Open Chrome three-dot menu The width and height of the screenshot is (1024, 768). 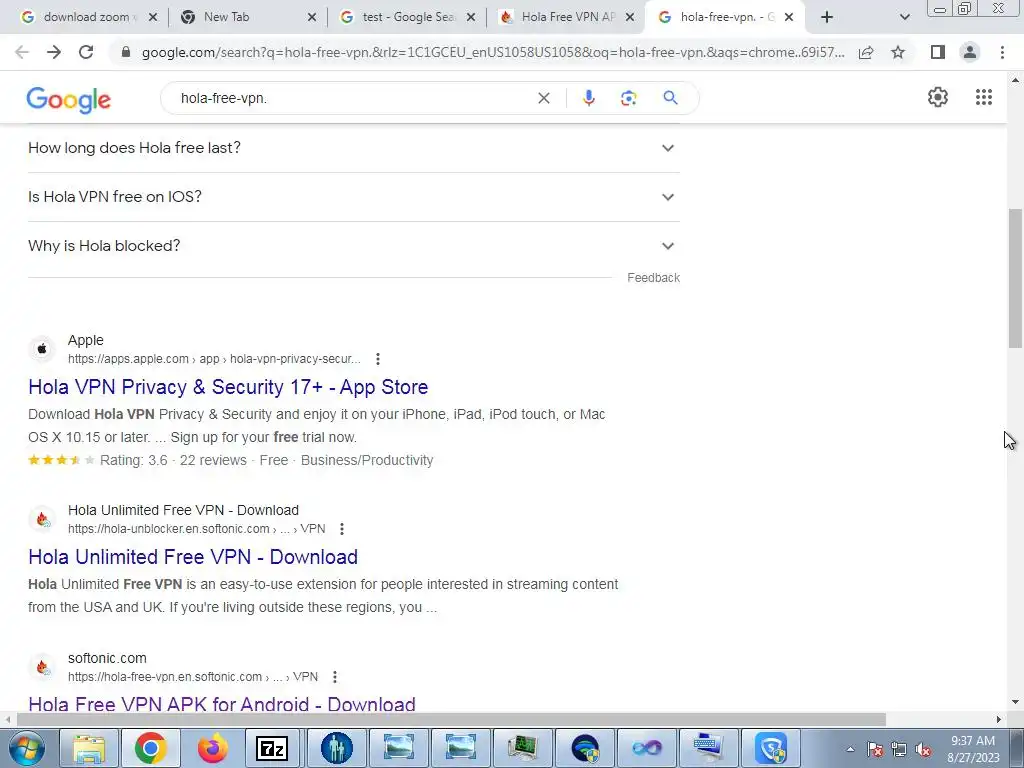(x=1002, y=52)
